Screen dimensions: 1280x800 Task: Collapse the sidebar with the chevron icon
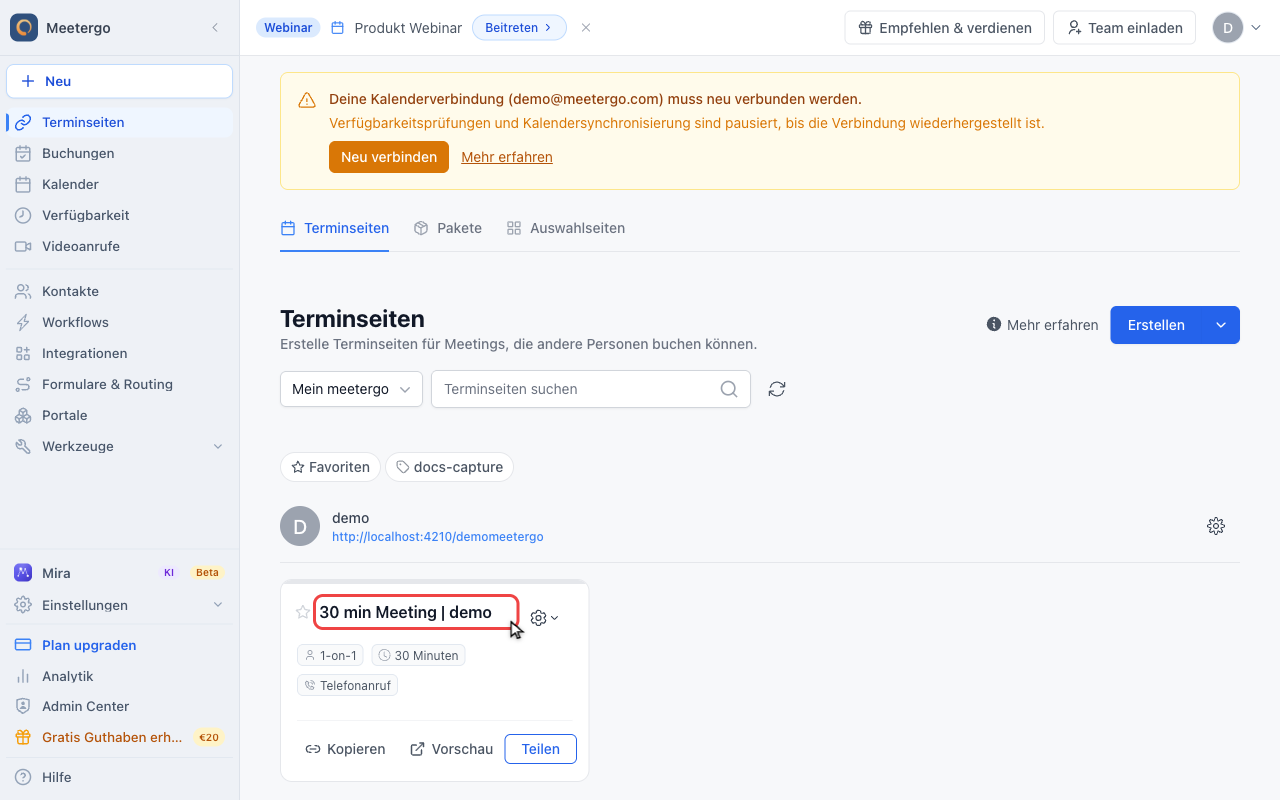click(x=215, y=28)
